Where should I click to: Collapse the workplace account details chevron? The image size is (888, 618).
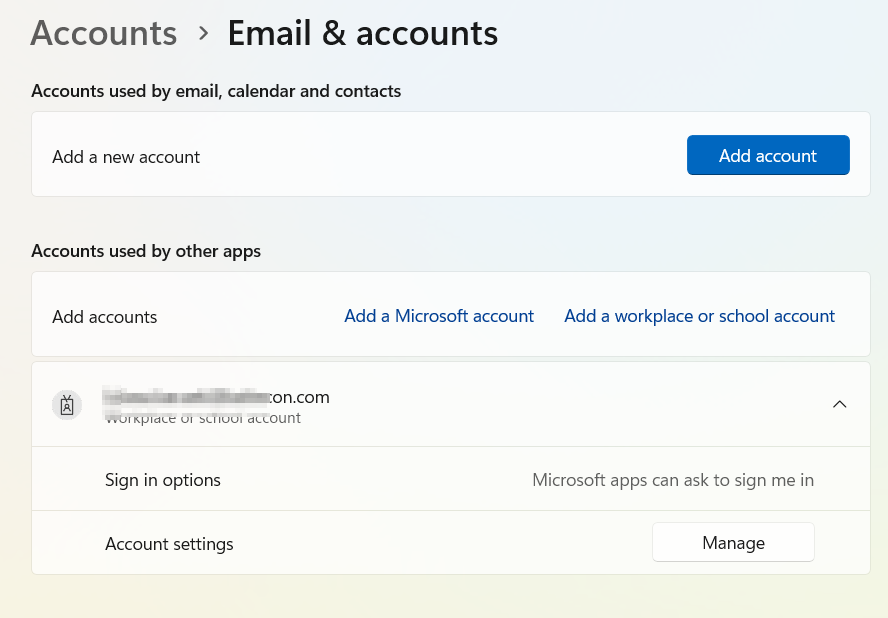[x=840, y=405]
